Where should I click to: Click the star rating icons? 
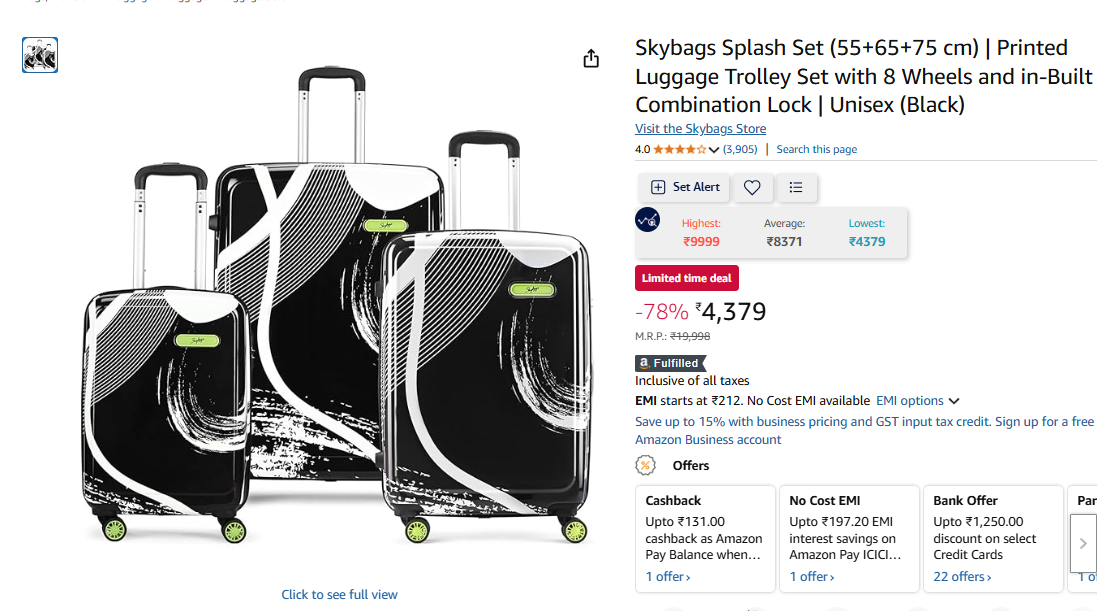(x=679, y=149)
